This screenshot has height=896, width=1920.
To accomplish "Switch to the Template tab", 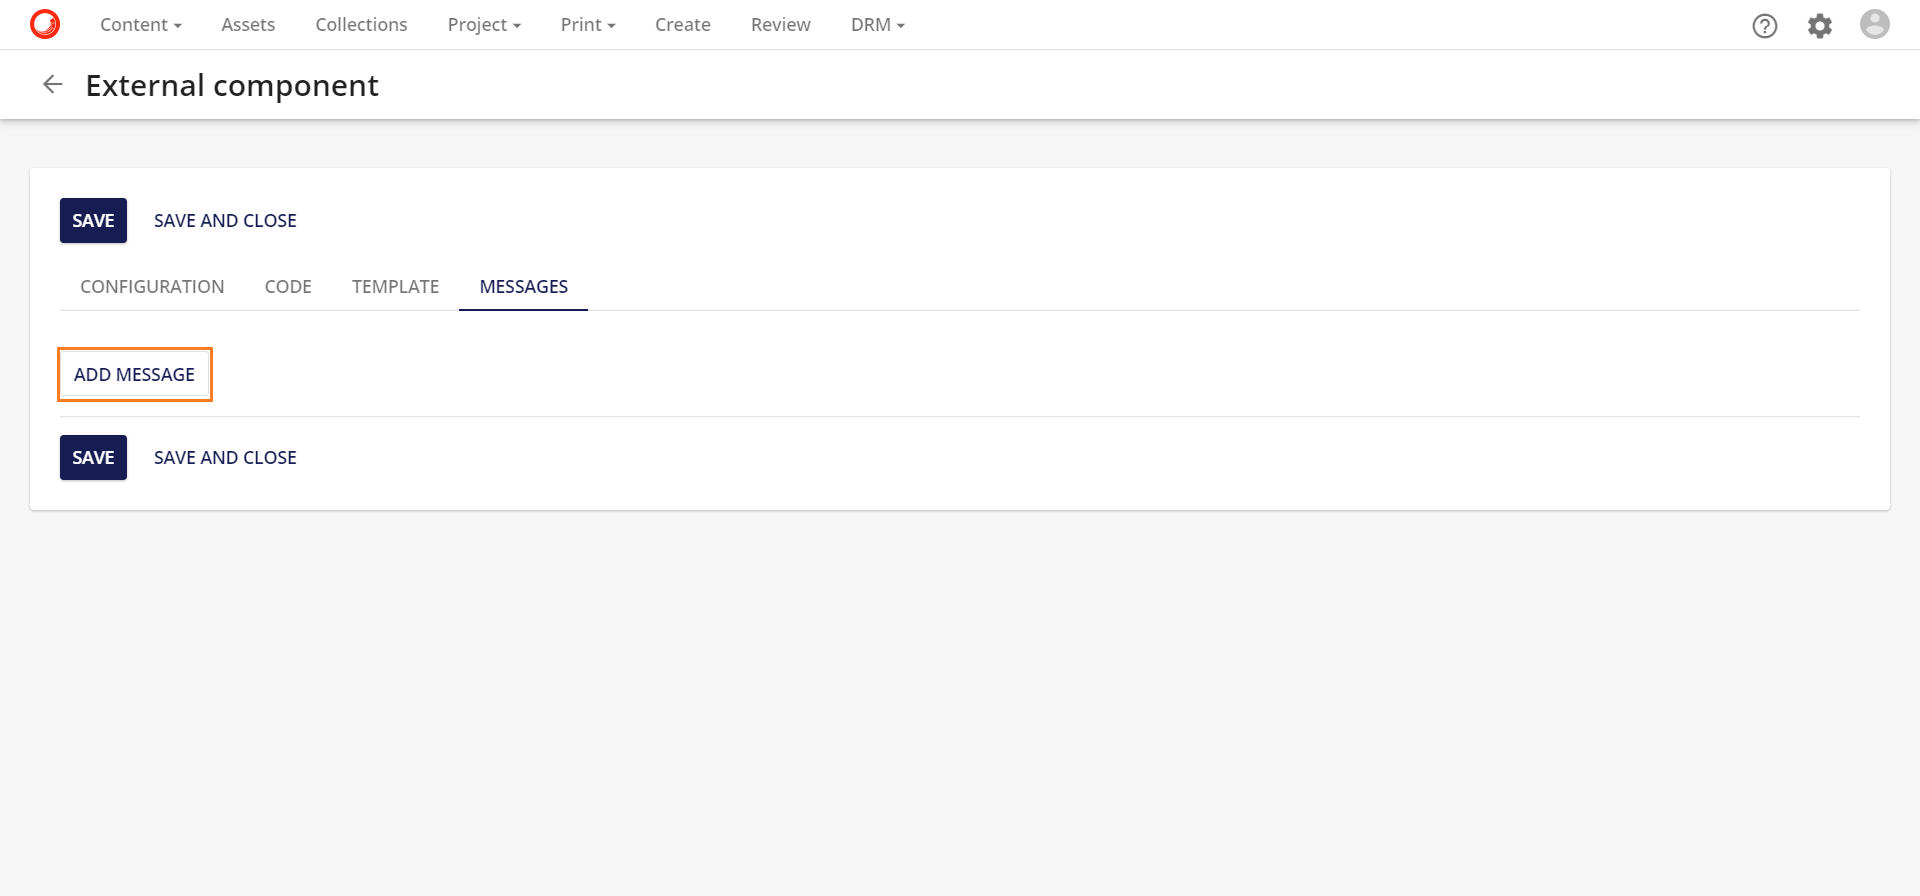I will [395, 287].
